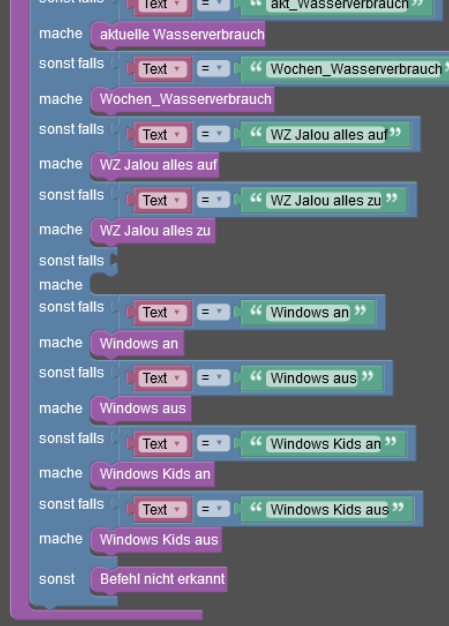Select the purple "Windows Kids aus" function block
This screenshot has width=449, height=626.
coord(156,540)
